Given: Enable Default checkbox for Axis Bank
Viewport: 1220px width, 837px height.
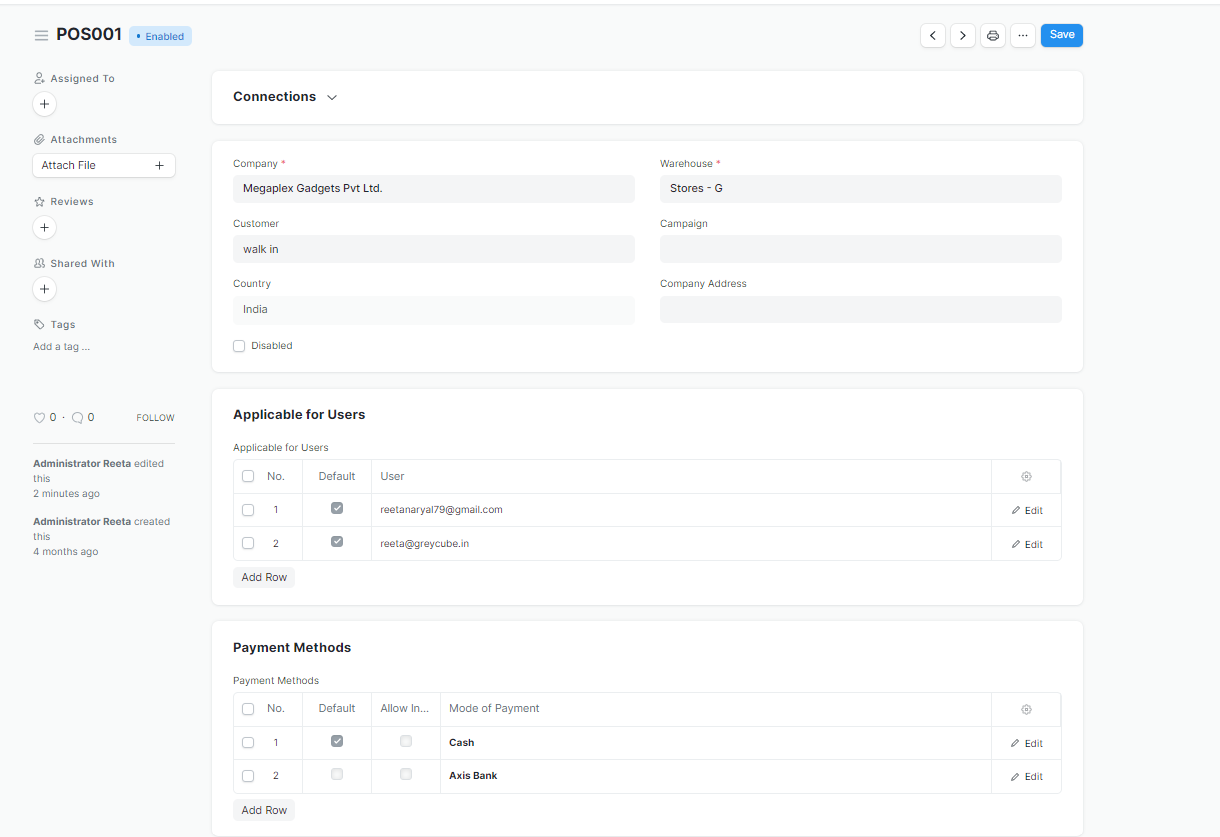Looking at the screenshot, I should [337, 774].
